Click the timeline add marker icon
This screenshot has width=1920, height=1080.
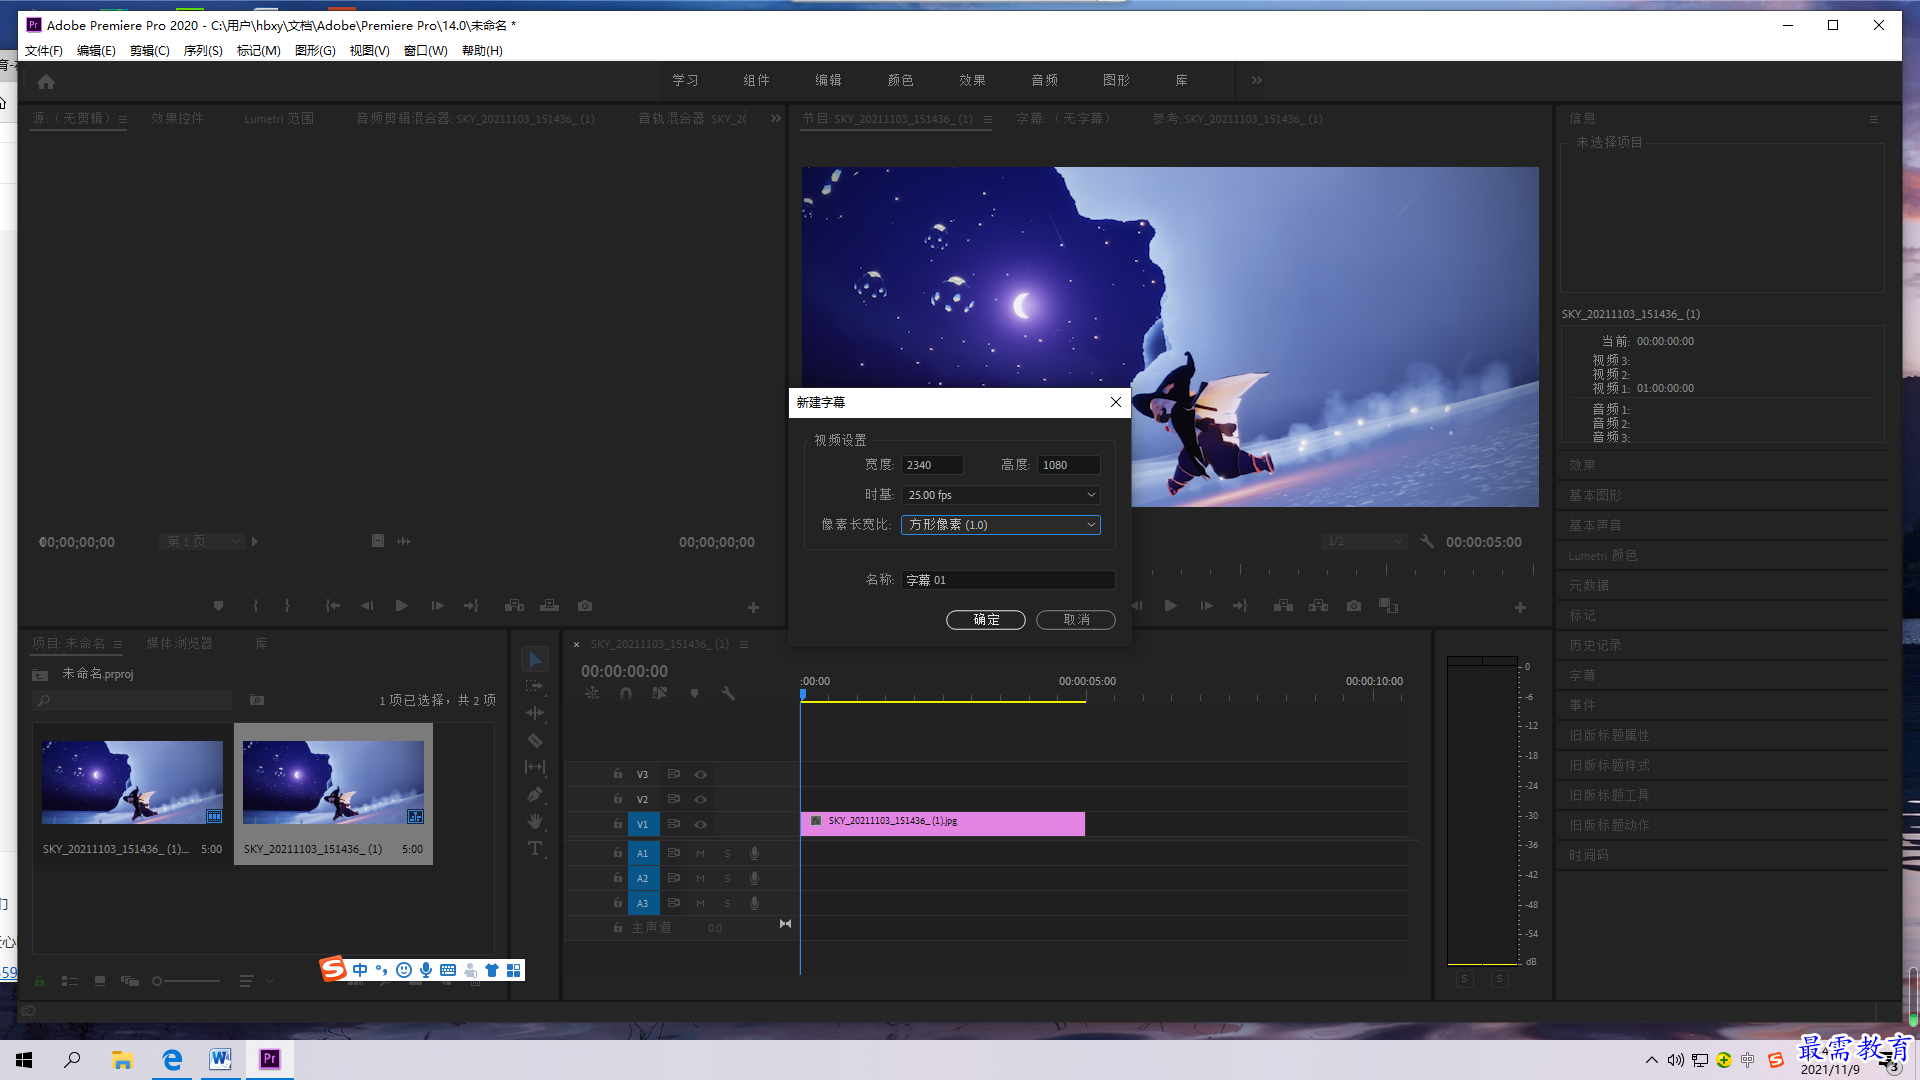(x=694, y=693)
